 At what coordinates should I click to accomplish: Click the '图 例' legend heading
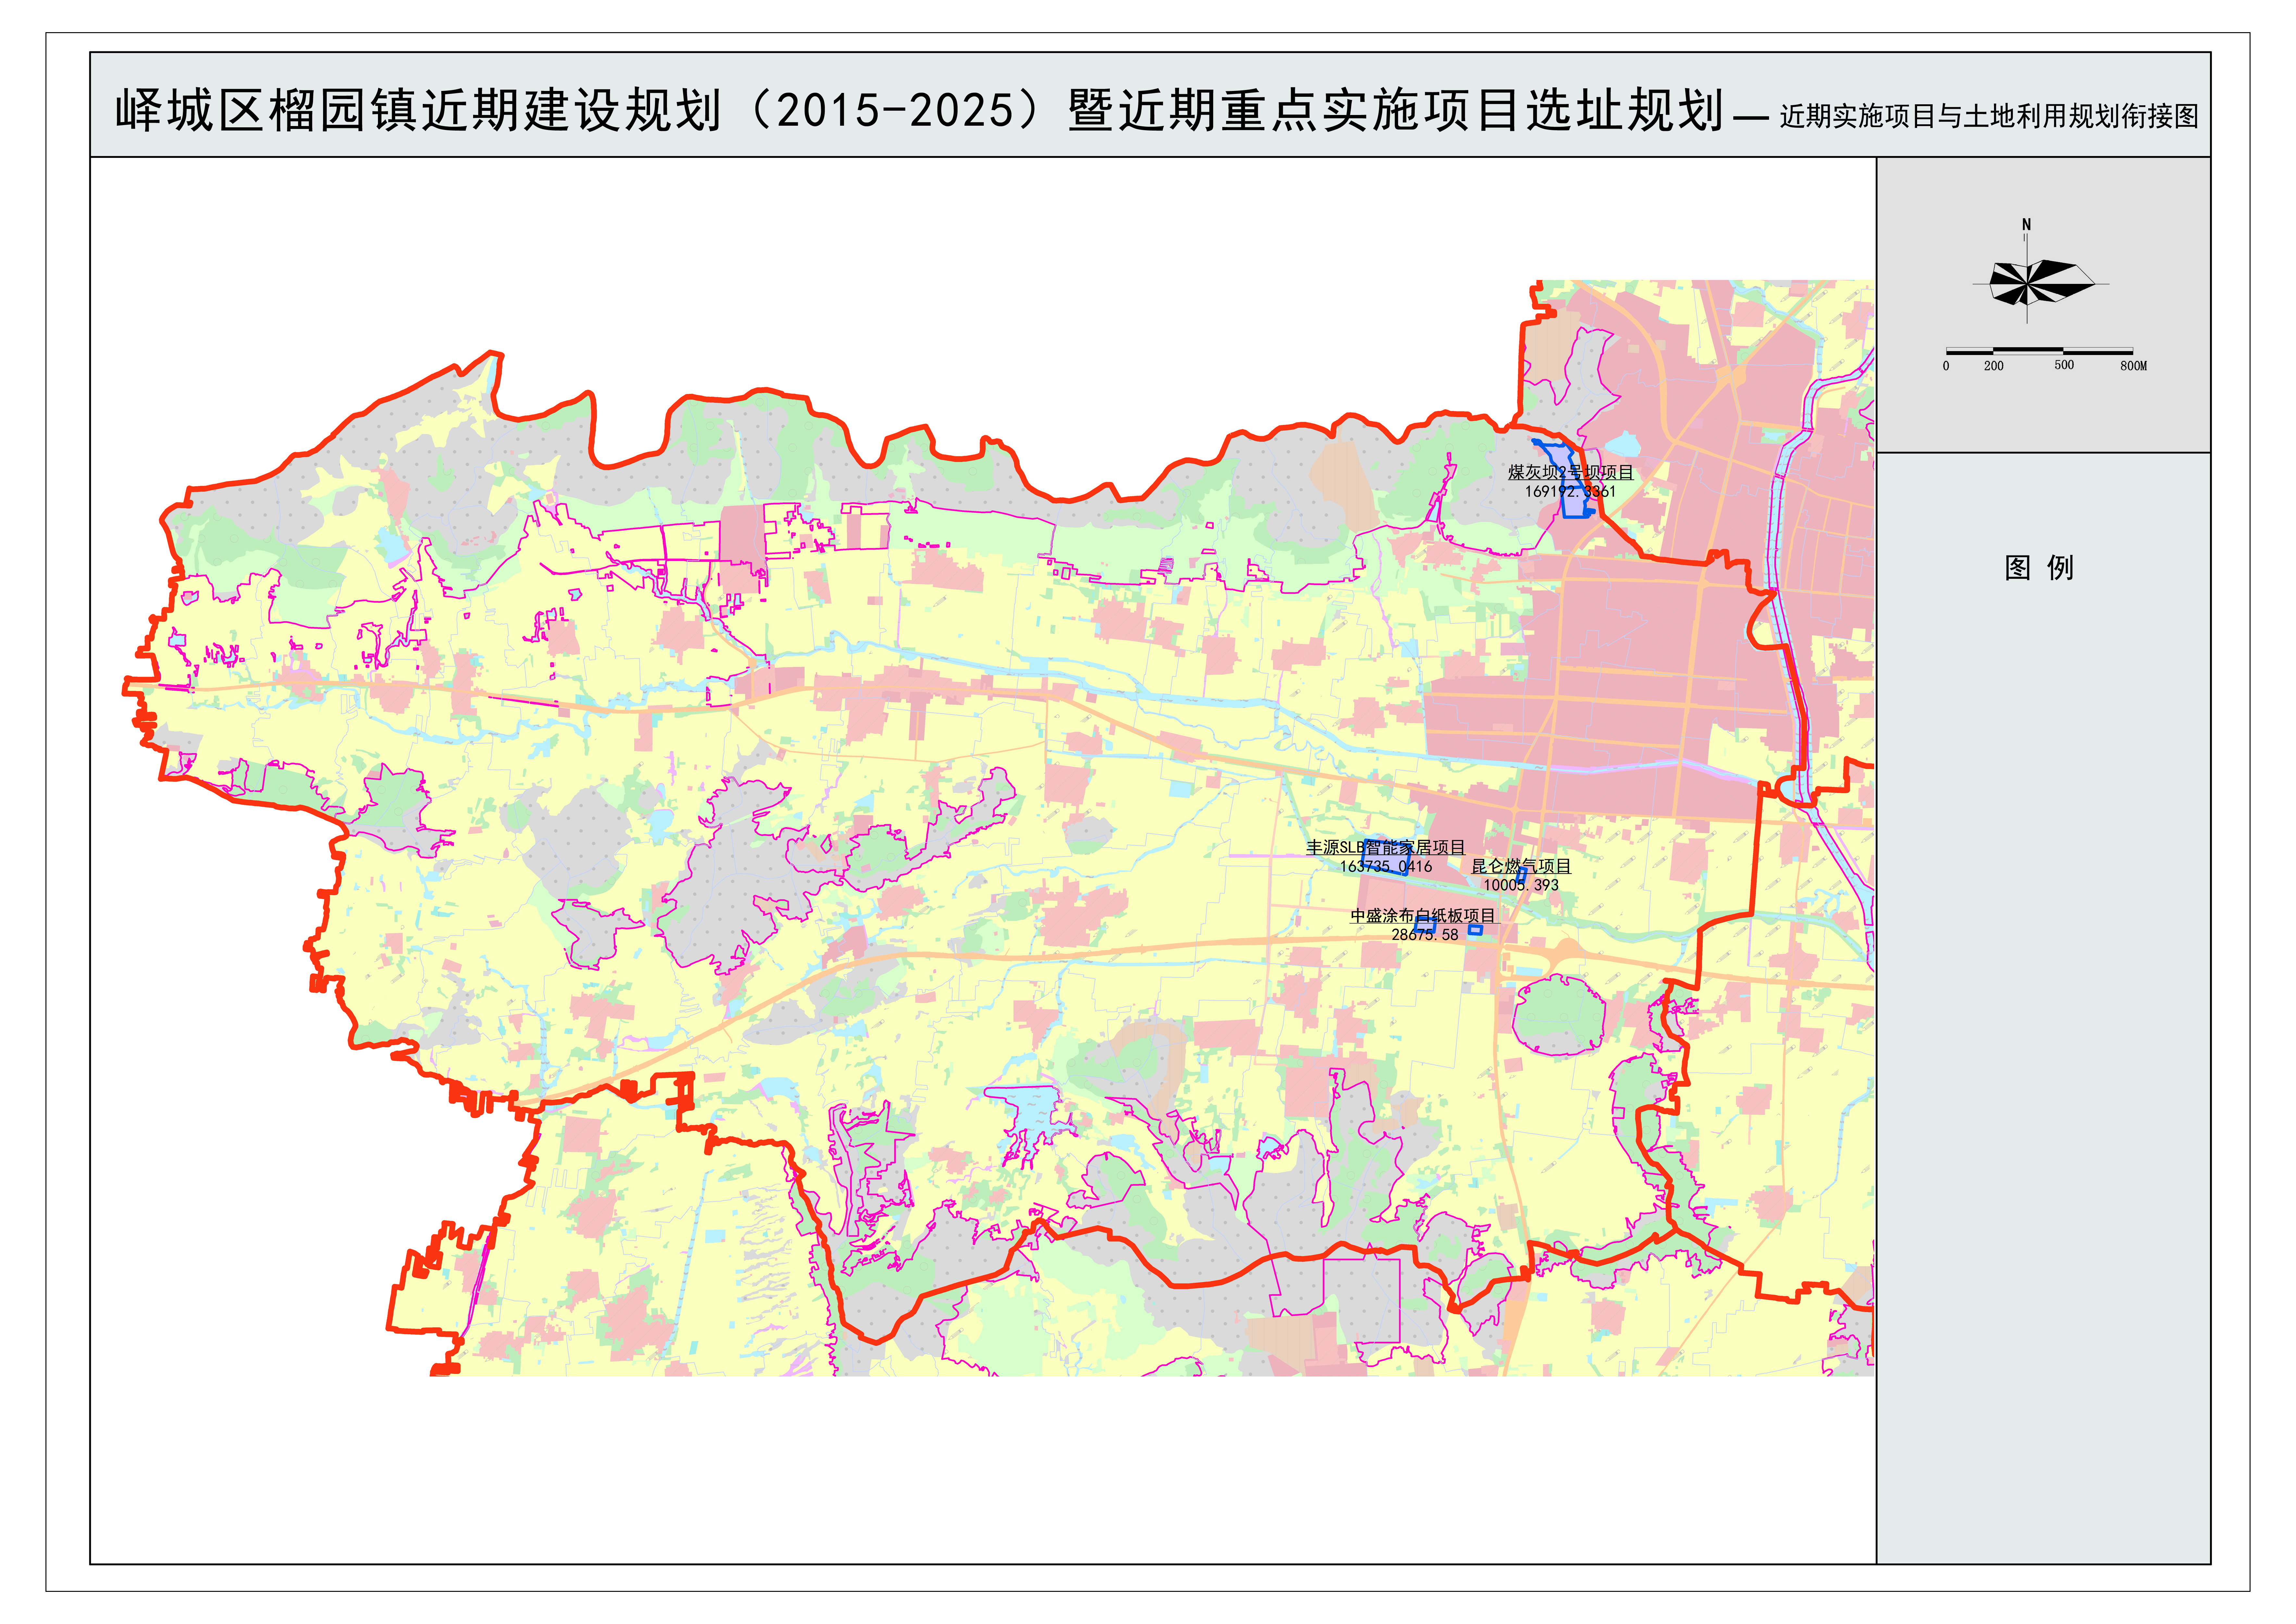click(x=2039, y=568)
